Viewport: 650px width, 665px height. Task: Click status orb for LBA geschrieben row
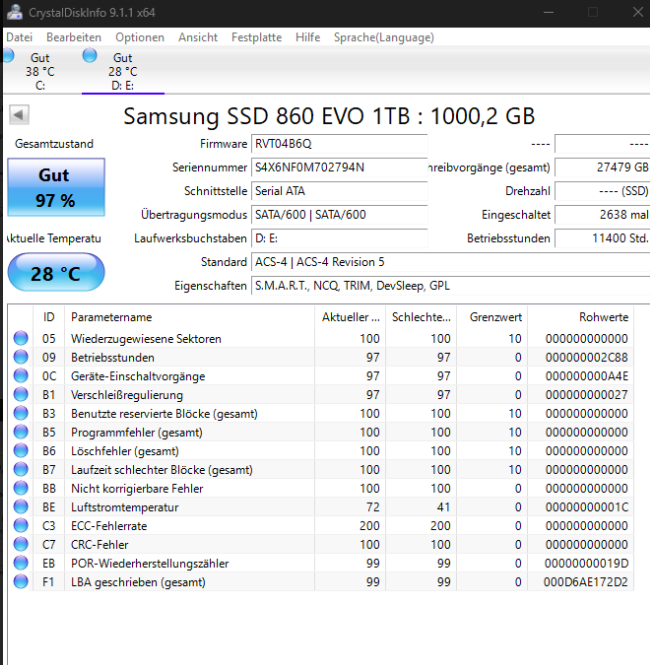[21, 581]
